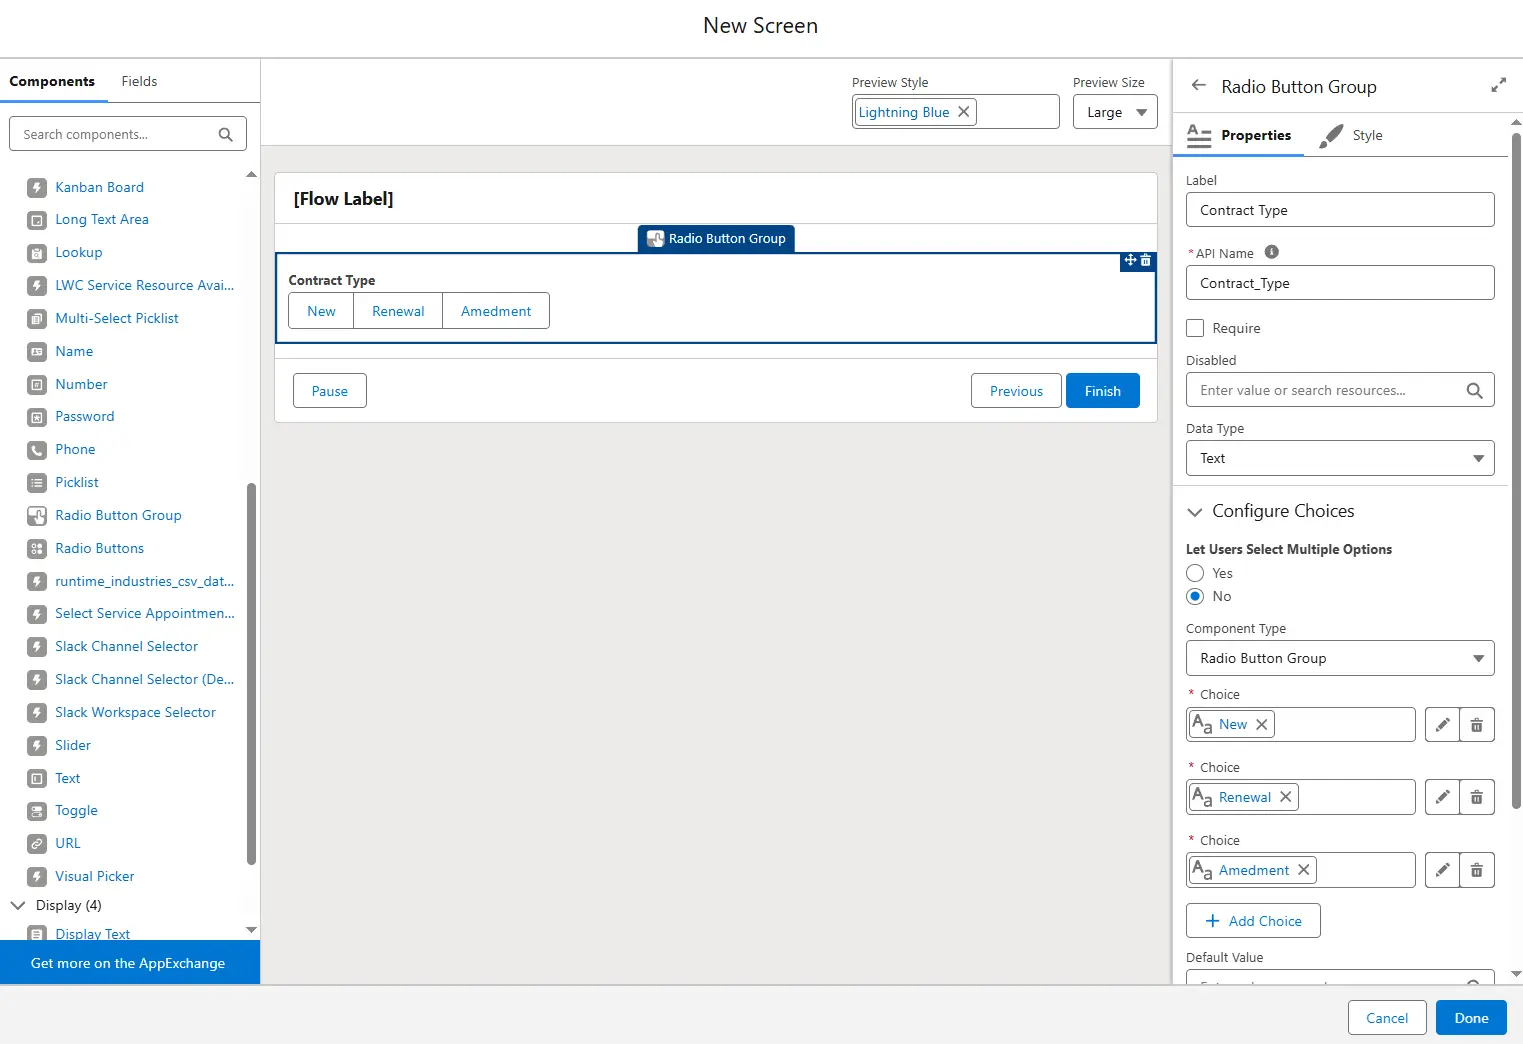1523x1044 pixels.
Task: Click the Preview Style combobox
Action: (956, 112)
